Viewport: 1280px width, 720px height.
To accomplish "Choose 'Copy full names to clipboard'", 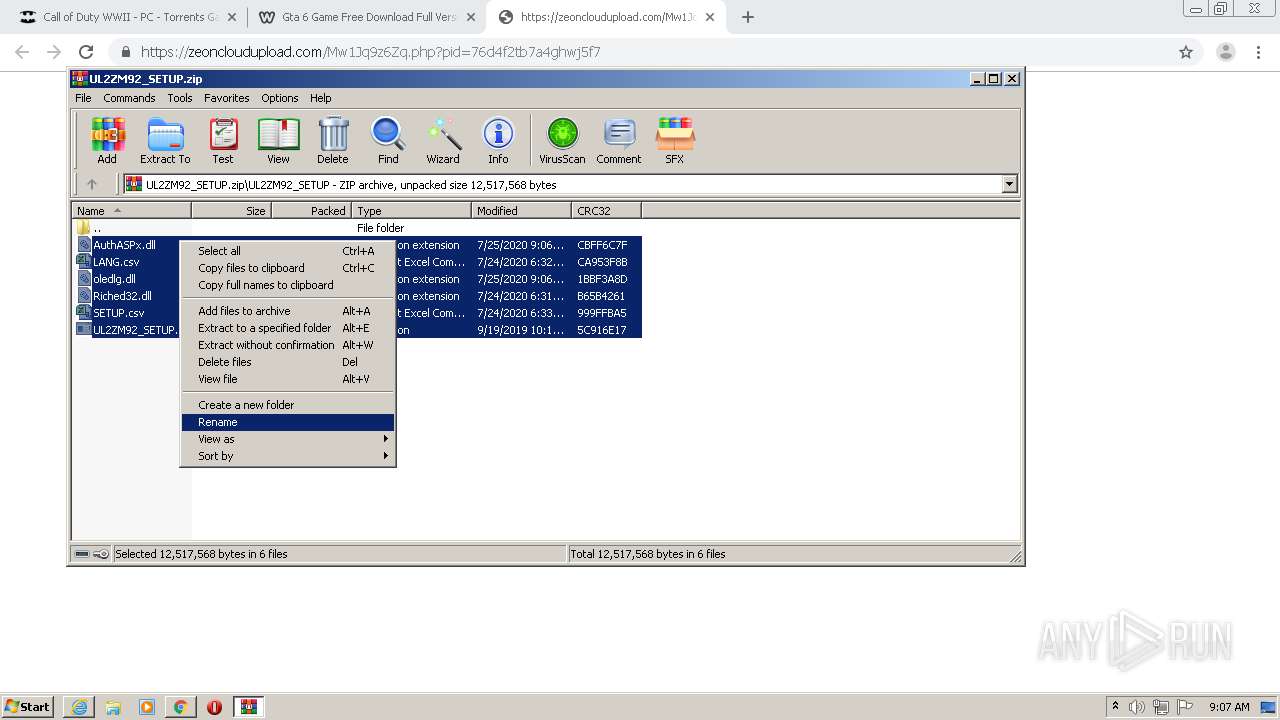I will (x=288, y=285).
